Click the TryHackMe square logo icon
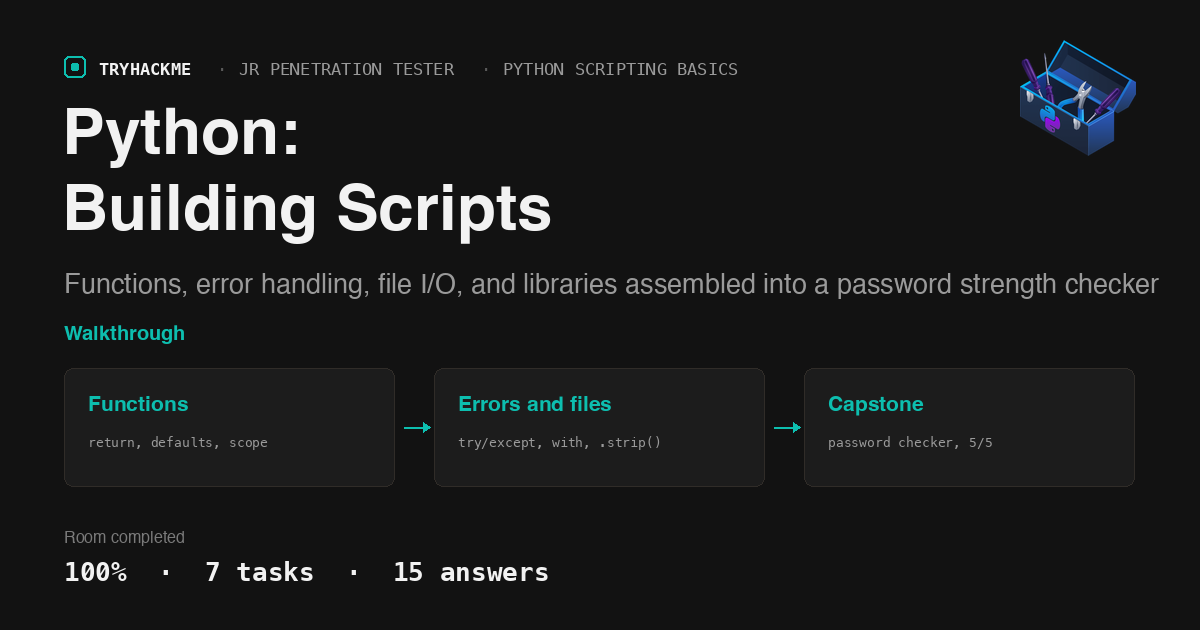This screenshot has width=1200, height=630. point(75,67)
